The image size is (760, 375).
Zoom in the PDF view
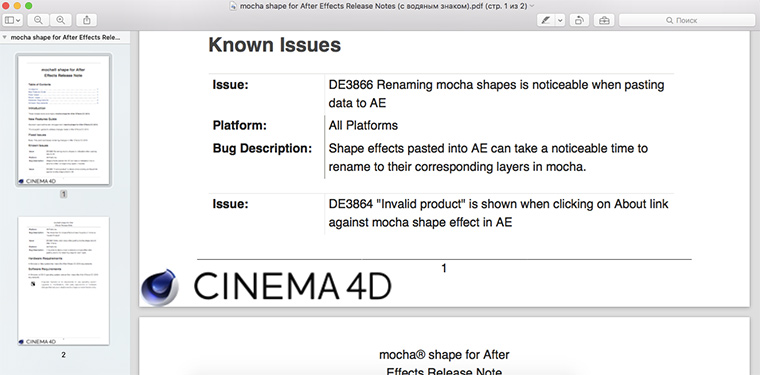coord(61,20)
